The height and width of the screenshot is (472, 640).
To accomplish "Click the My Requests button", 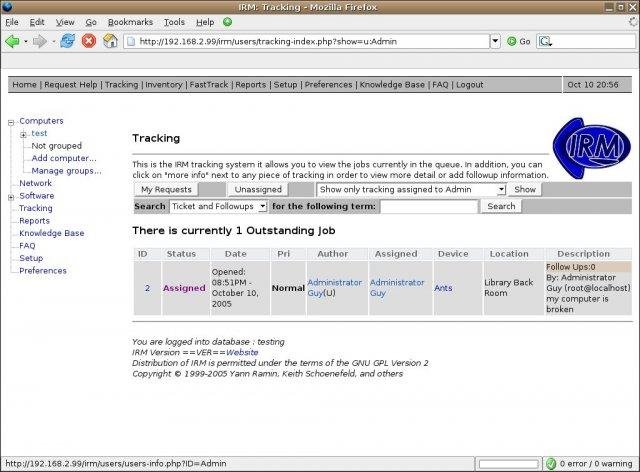I will pyautogui.click(x=166, y=189).
